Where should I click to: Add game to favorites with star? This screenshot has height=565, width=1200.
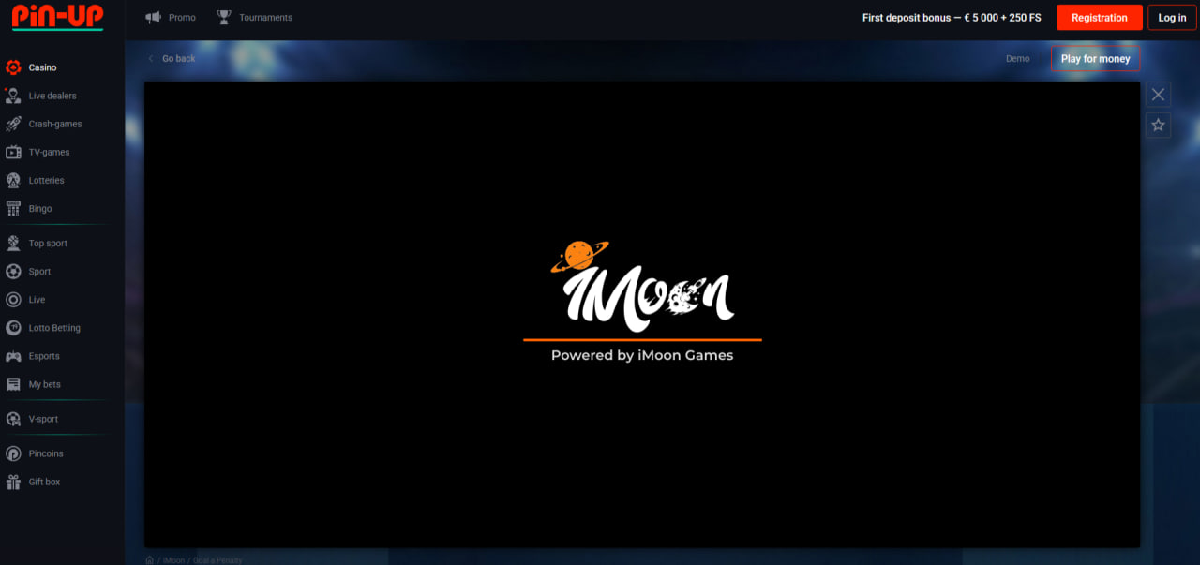(x=1158, y=125)
